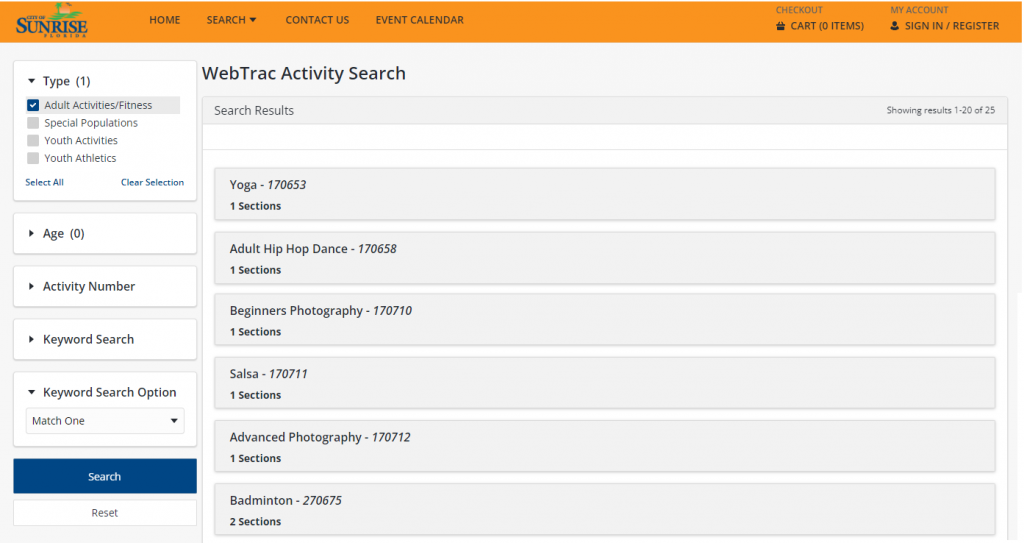This screenshot has height=543, width=1024.
Task: Click the Reset button
Action: pos(104,513)
